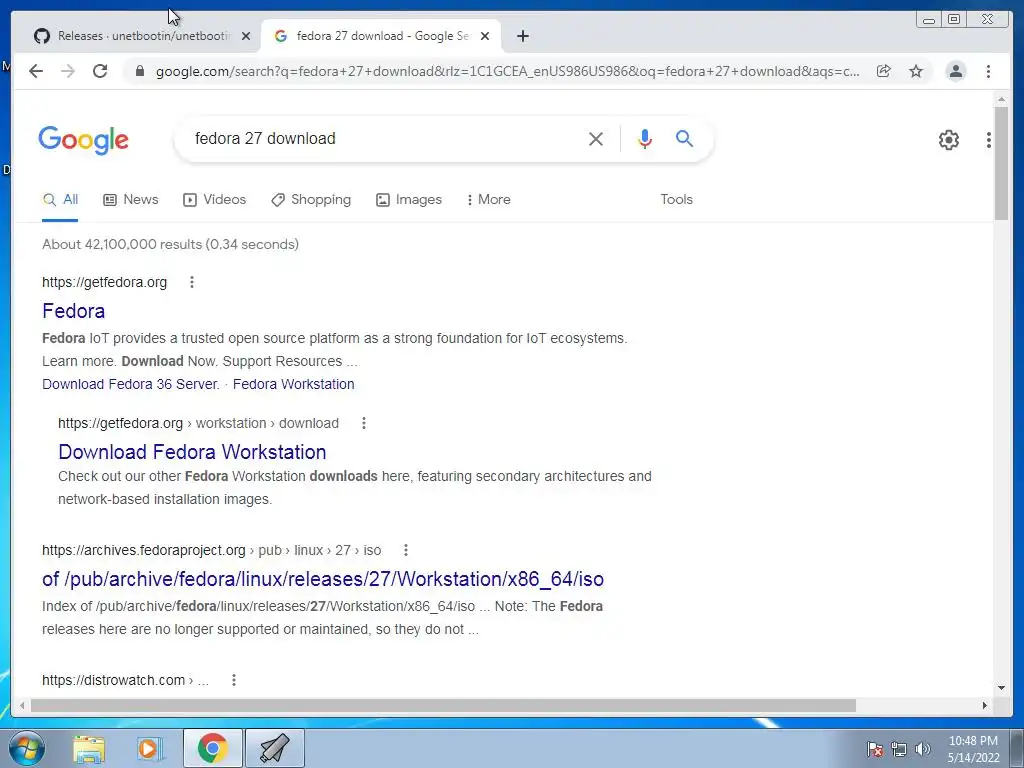Screen dimensions: 1024x768
Task: Open File Explorer from taskbar
Action: click(x=89, y=749)
